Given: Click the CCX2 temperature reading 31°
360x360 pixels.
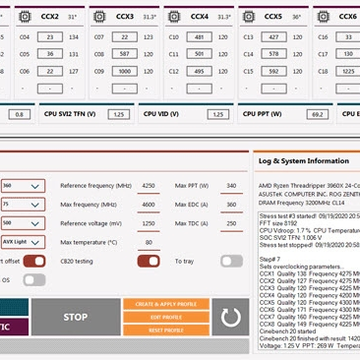Looking at the screenshot, I should (x=72, y=17).
